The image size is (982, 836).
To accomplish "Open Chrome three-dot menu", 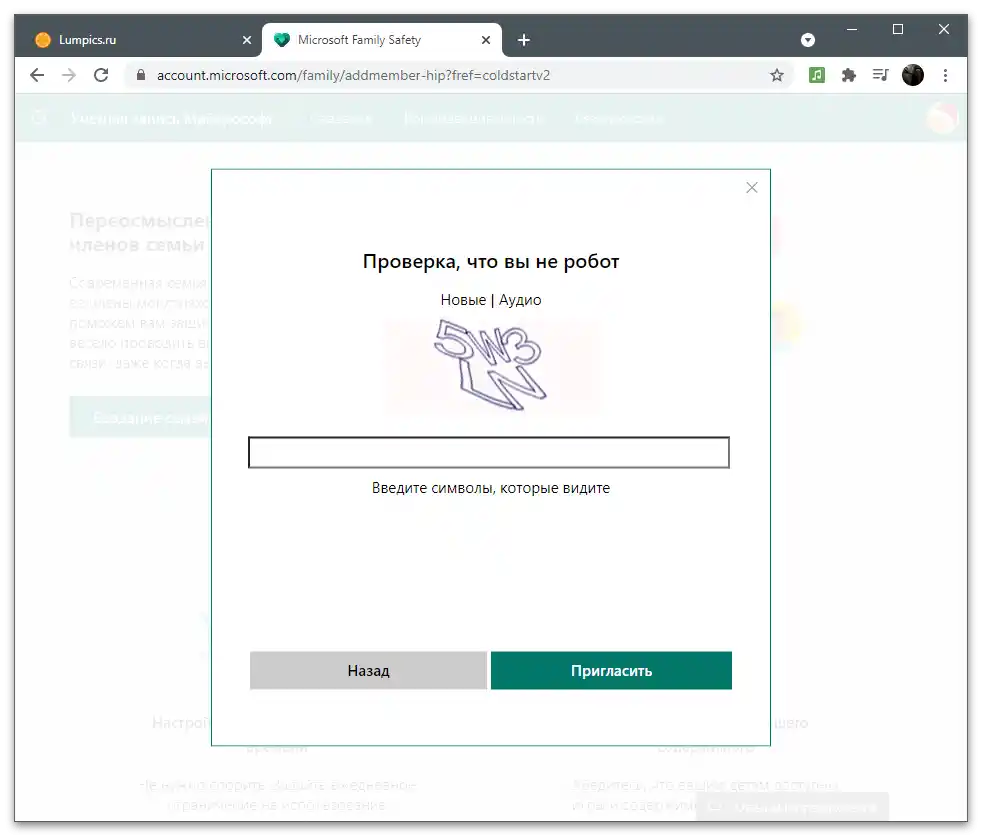I will [x=945, y=75].
